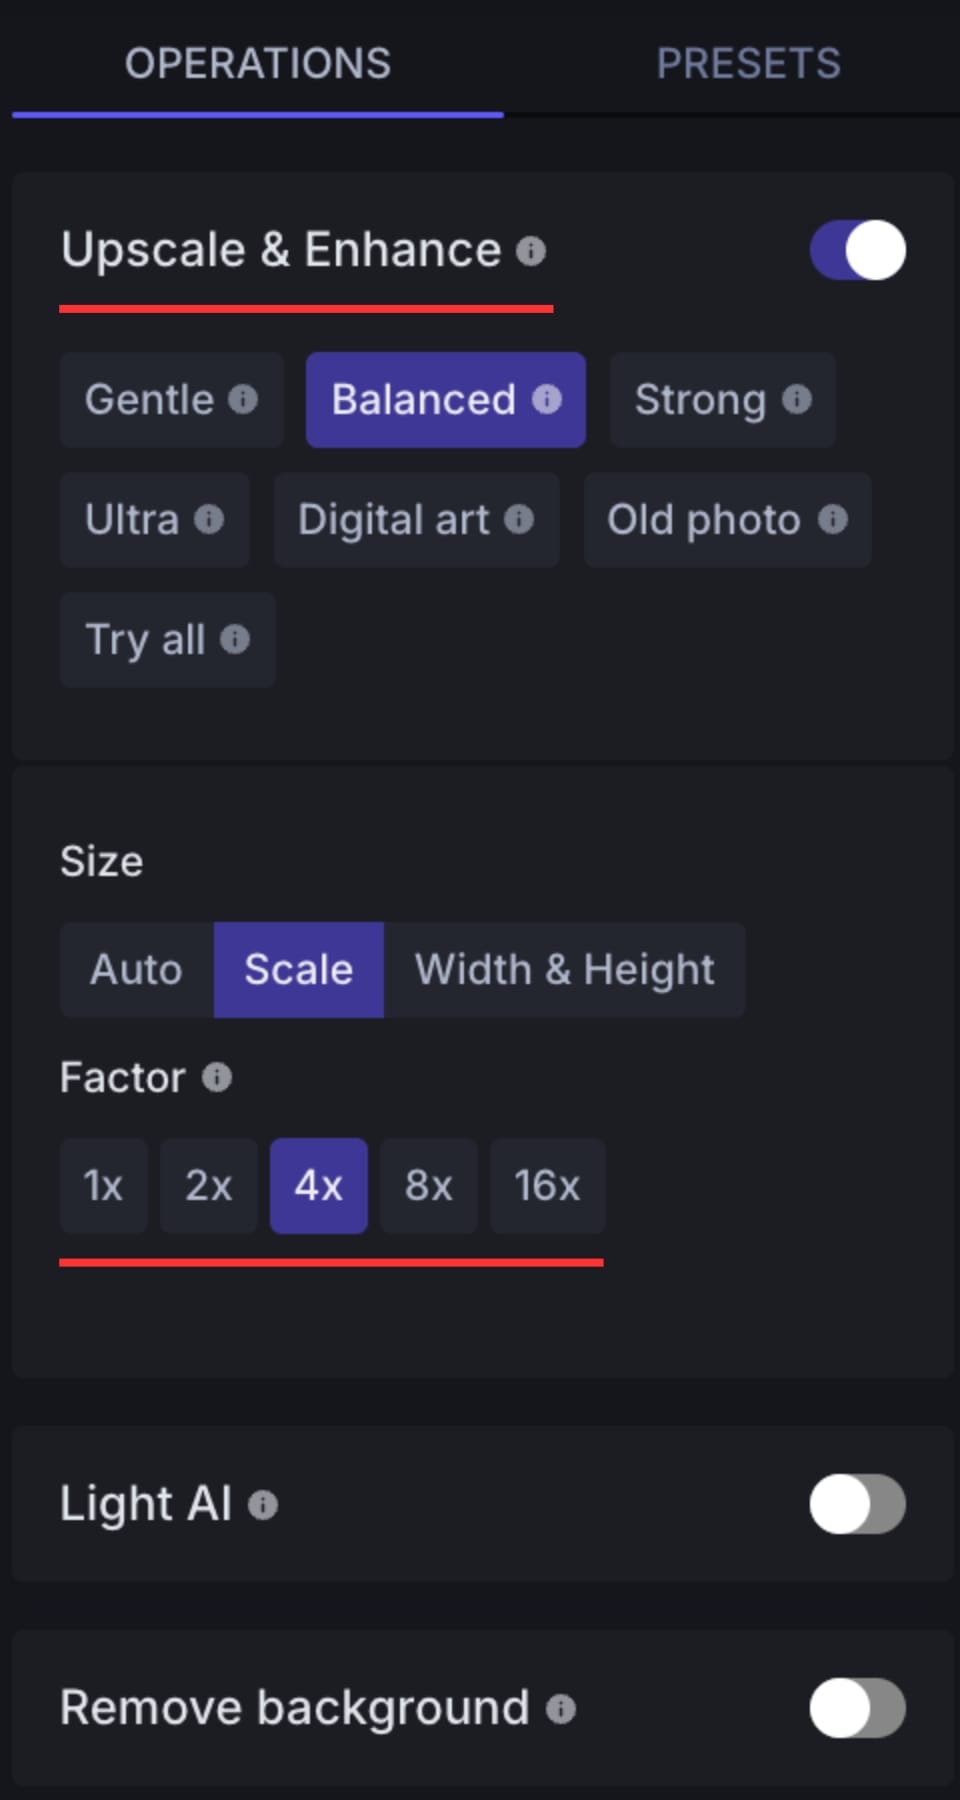The width and height of the screenshot is (960, 1800).
Task: Switch to the PRESETS tab
Action: [x=748, y=63]
